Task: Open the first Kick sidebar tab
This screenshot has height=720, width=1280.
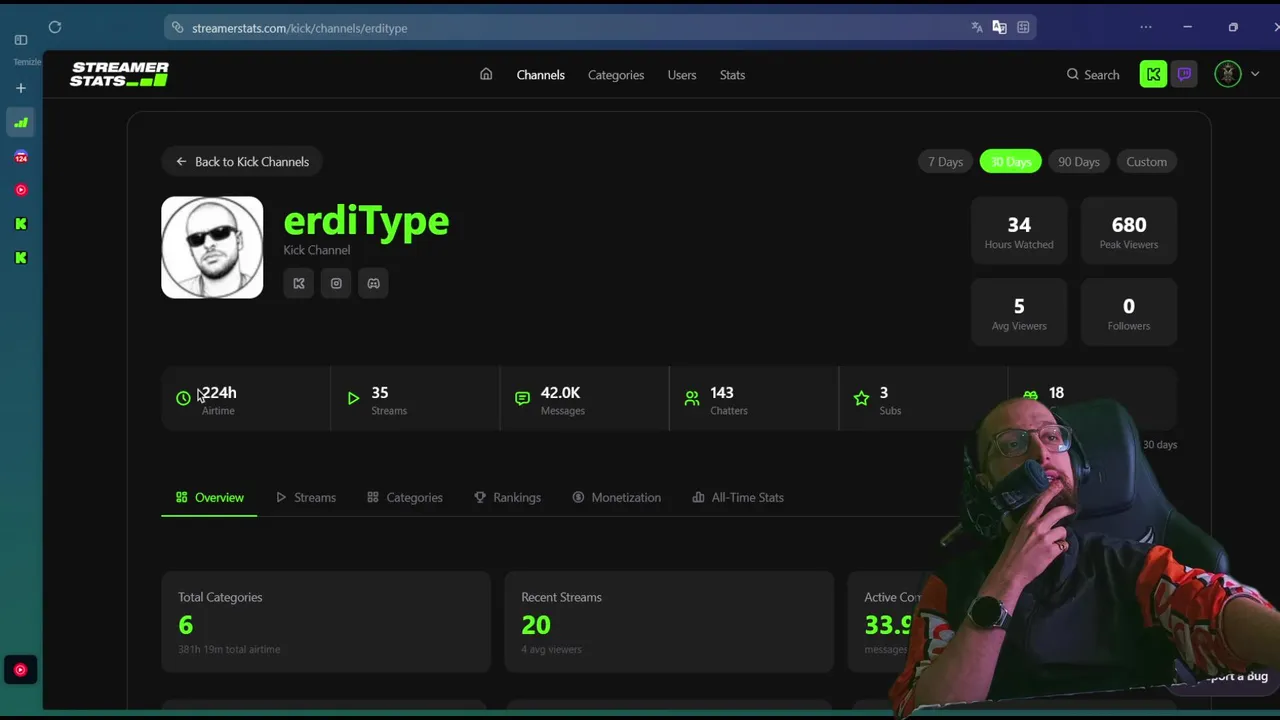Action: [x=21, y=224]
